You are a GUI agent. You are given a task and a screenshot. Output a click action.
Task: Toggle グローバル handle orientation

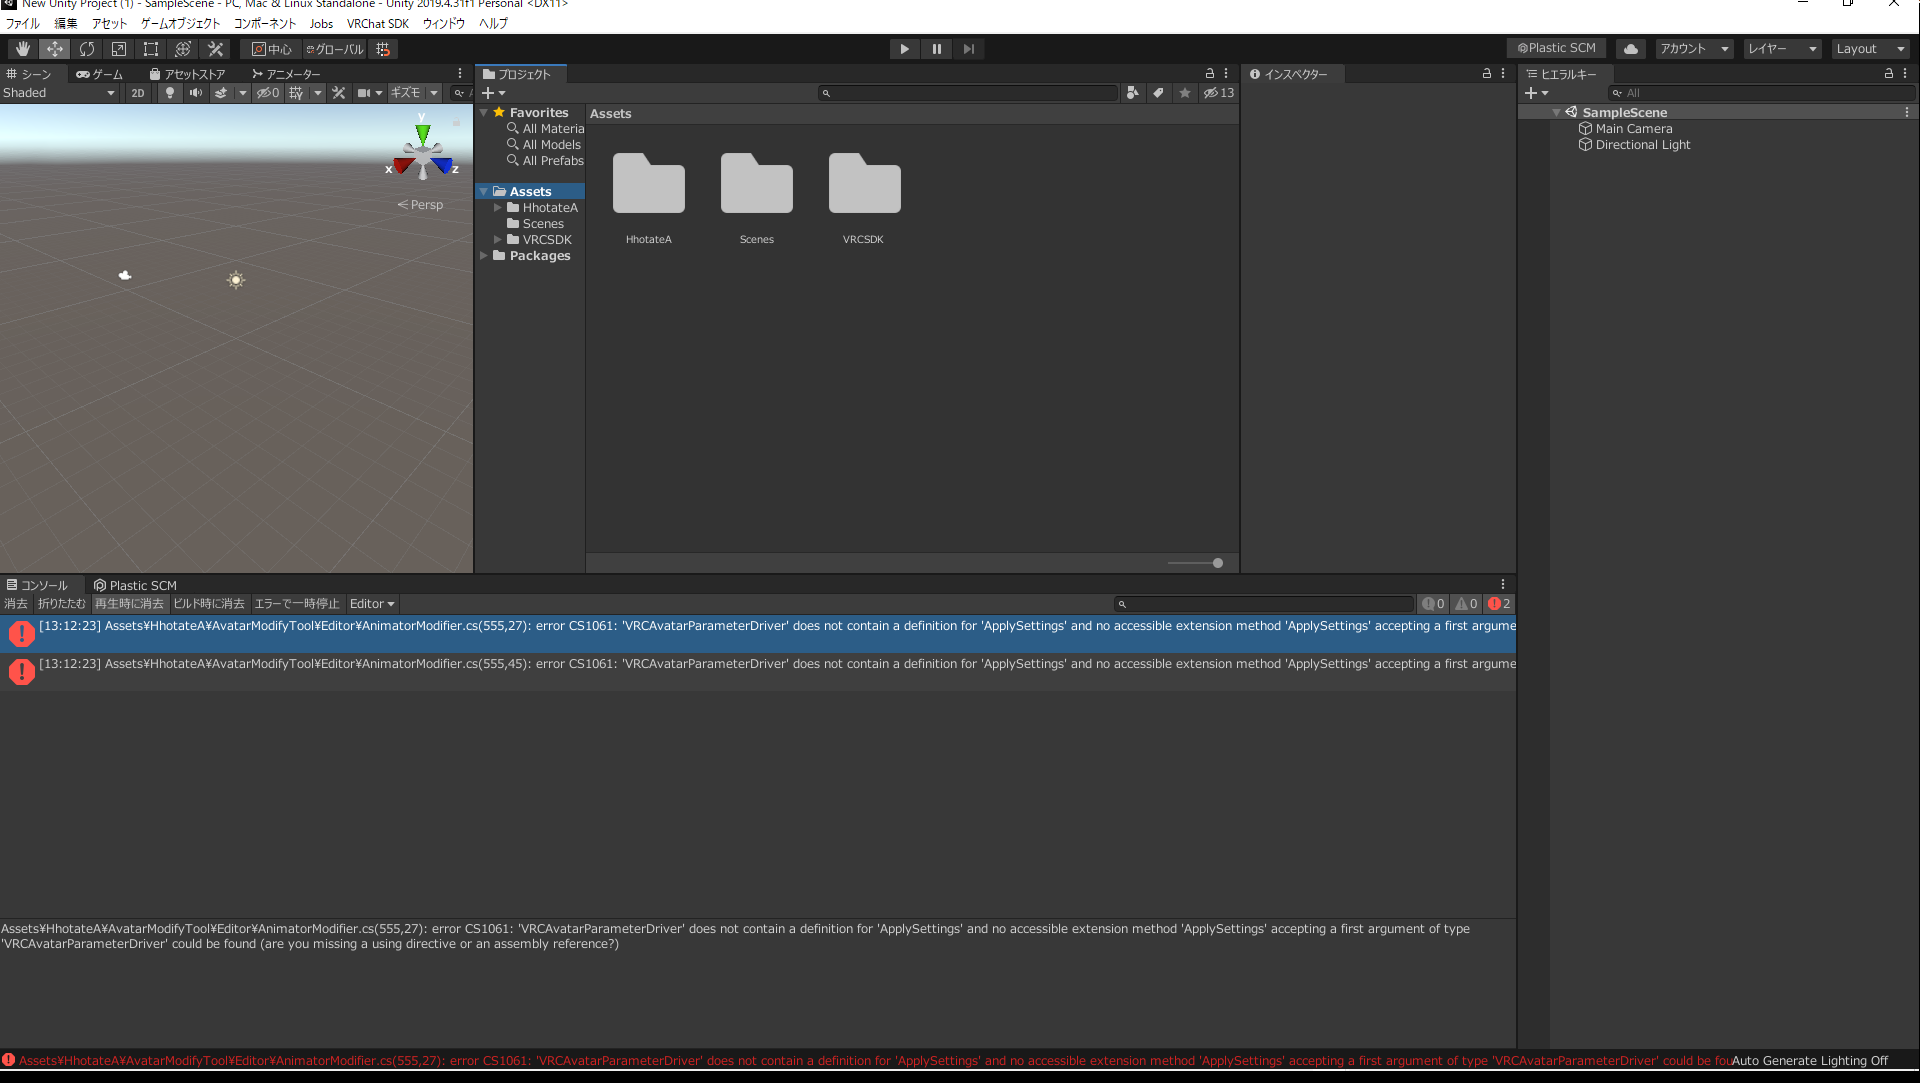pos(333,48)
